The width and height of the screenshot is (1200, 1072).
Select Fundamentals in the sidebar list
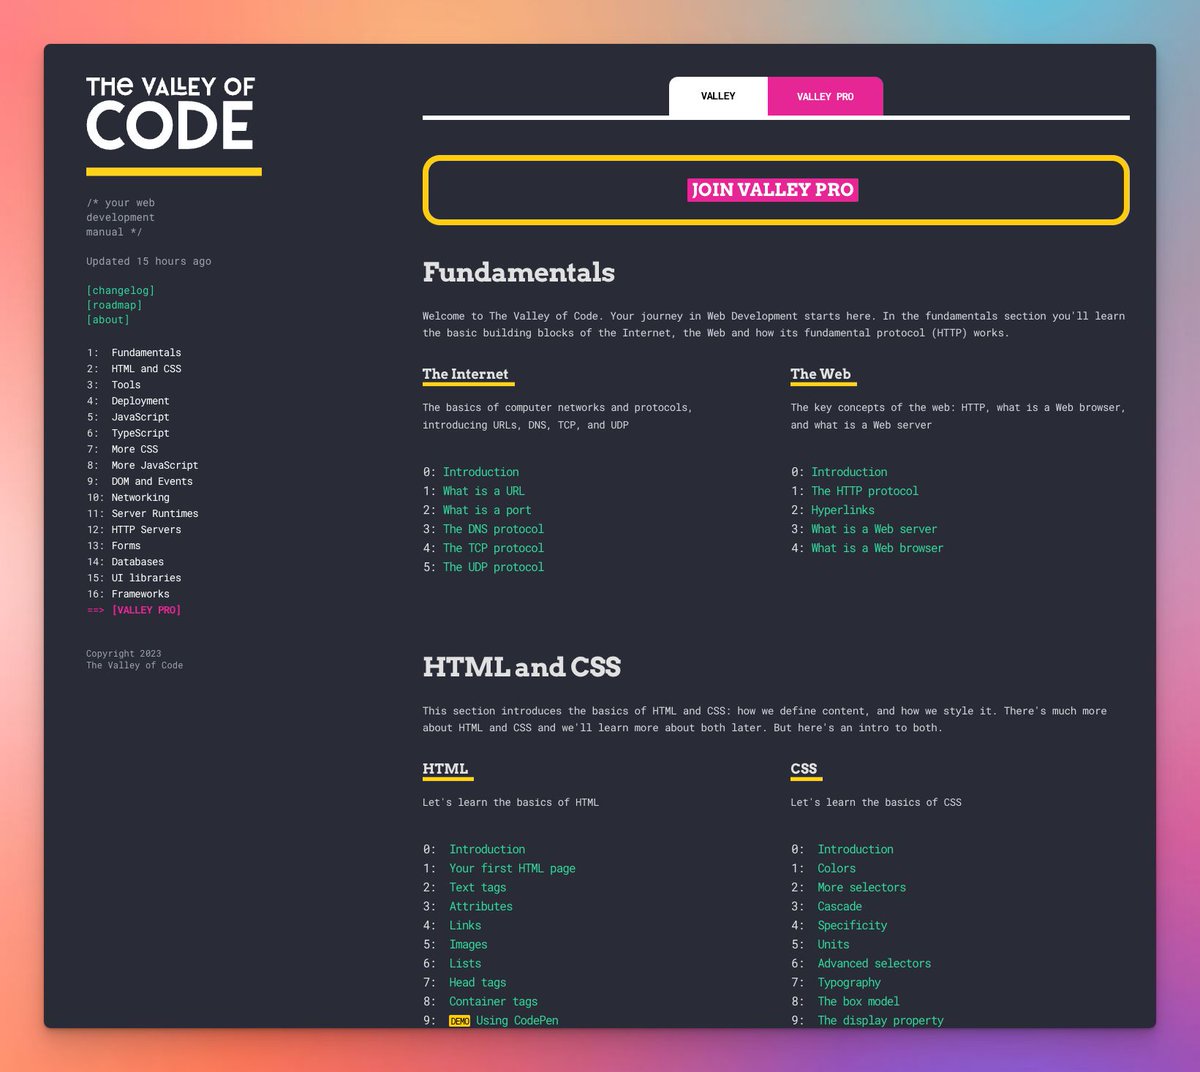click(x=146, y=352)
